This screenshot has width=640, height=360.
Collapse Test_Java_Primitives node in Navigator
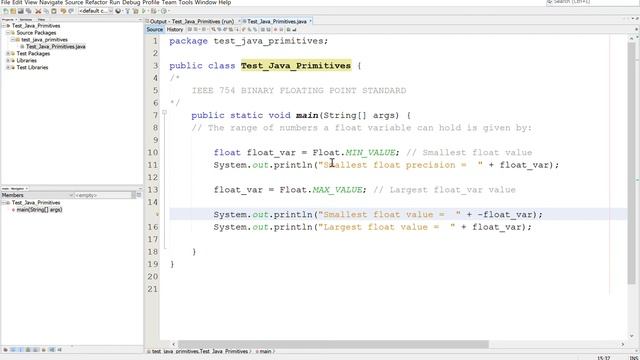pyautogui.click(x=5, y=203)
